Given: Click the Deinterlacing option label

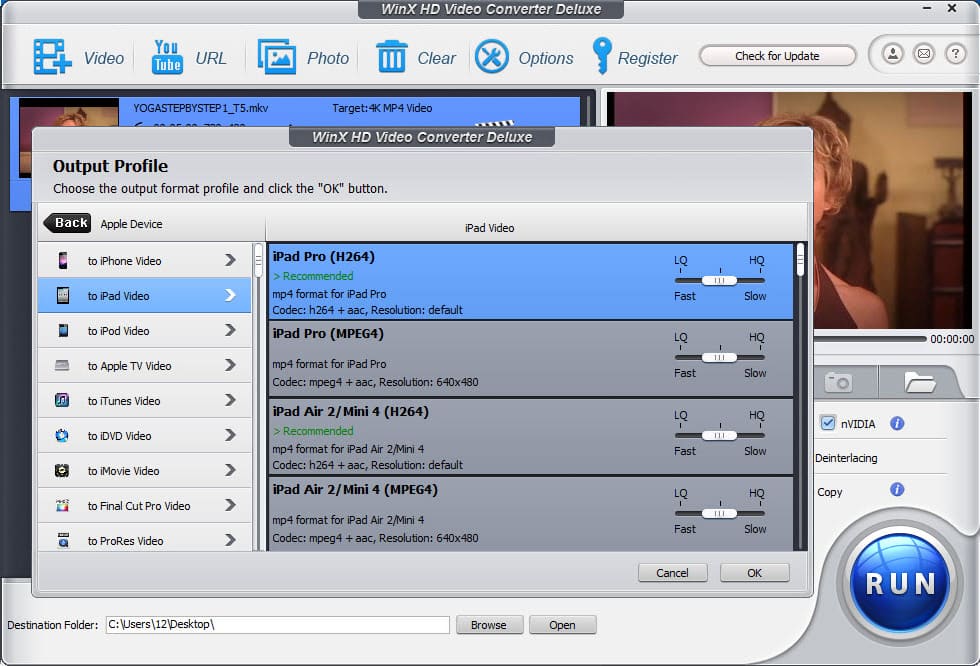Looking at the screenshot, I should (846, 458).
